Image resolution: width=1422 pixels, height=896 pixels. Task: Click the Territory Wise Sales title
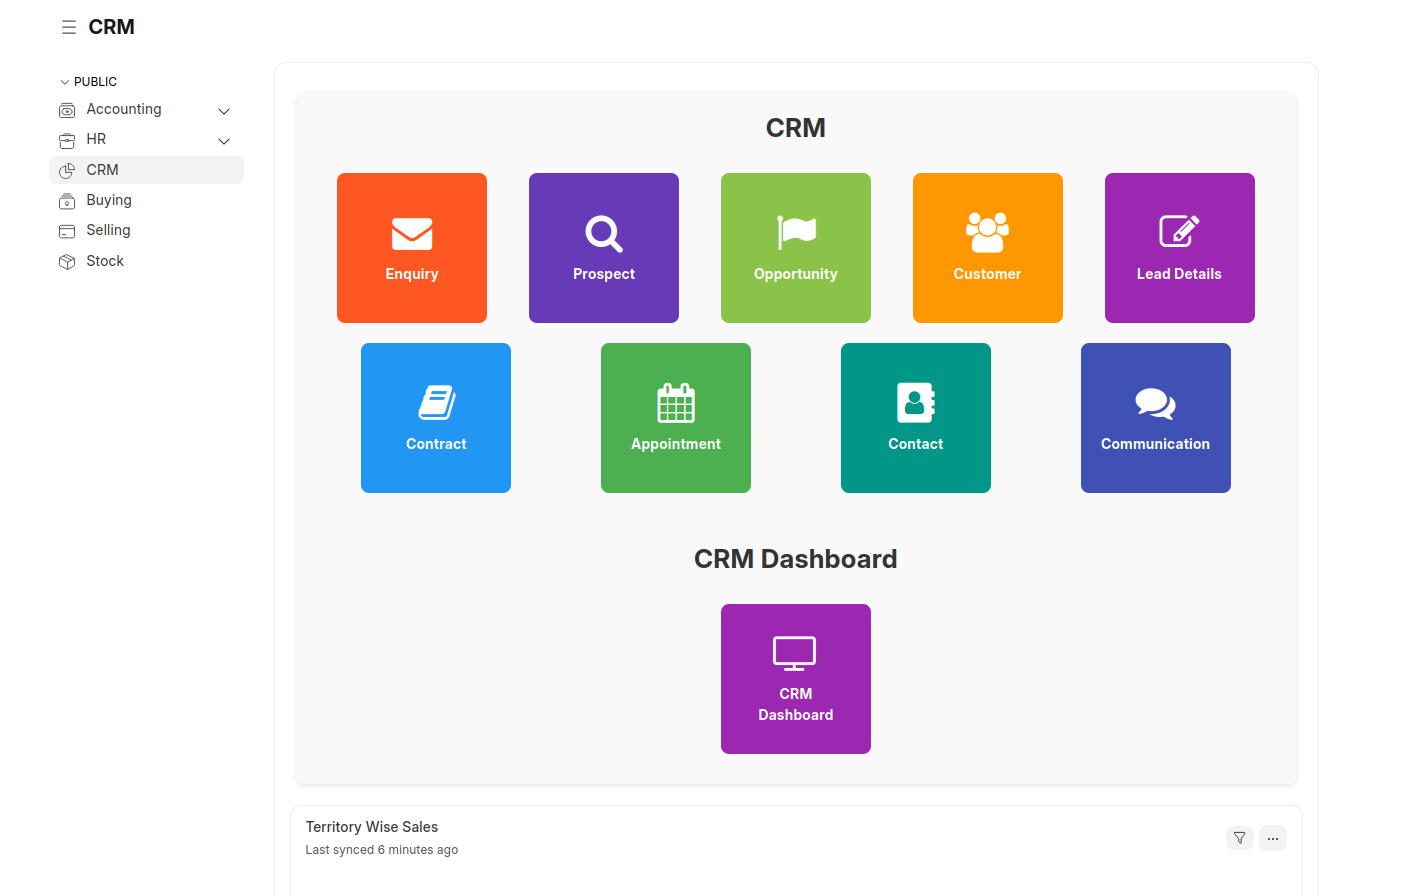coord(371,827)
